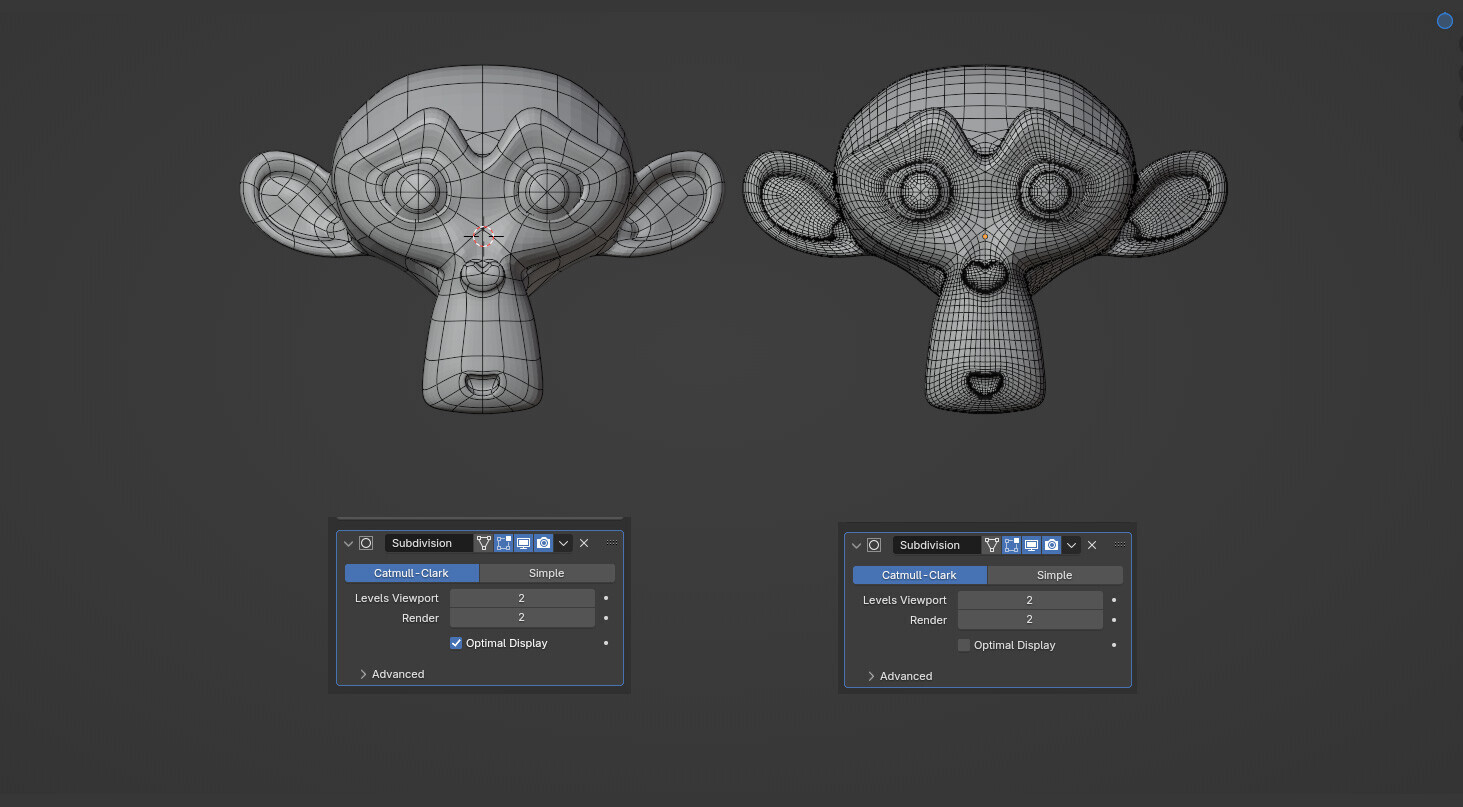Toggle the Edit Mode display icon on left Subdivision modifier
The height and width of the screenshot is (807, 1463).
coord(503,543)
